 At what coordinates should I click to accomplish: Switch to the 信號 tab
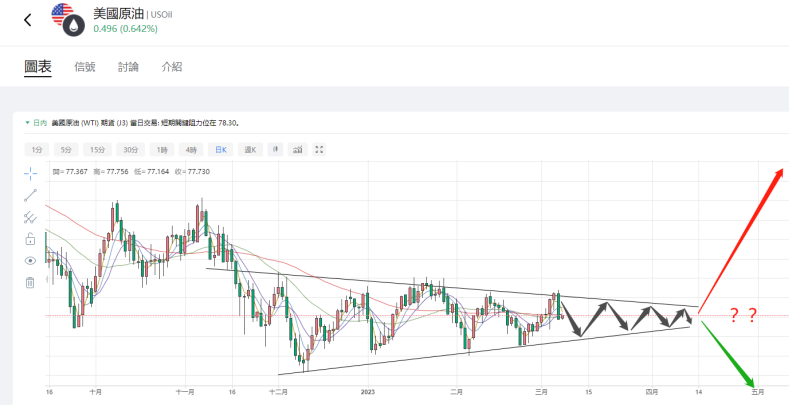pyautogui.click(x=85, y=67)
